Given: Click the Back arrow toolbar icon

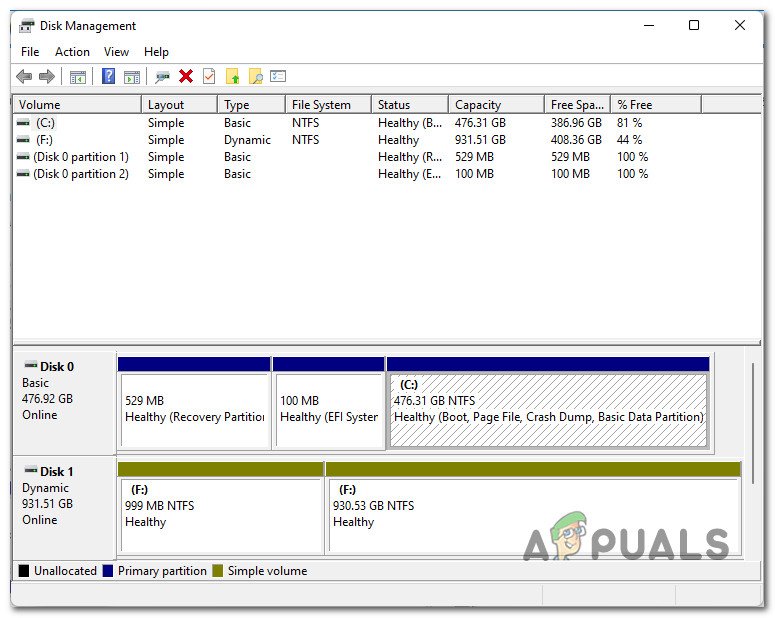Looking at the screenshot, I should 24,76.
